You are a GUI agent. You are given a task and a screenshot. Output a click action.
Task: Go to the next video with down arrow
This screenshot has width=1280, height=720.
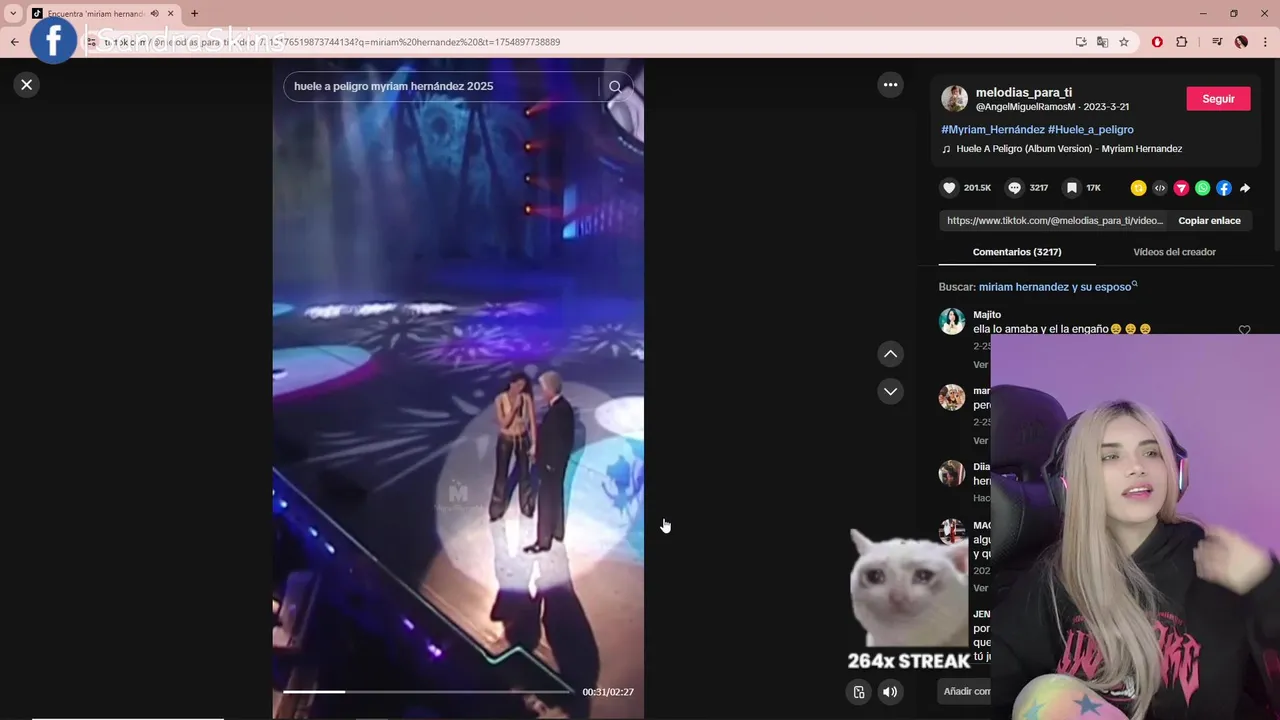(x=890, y=391)
